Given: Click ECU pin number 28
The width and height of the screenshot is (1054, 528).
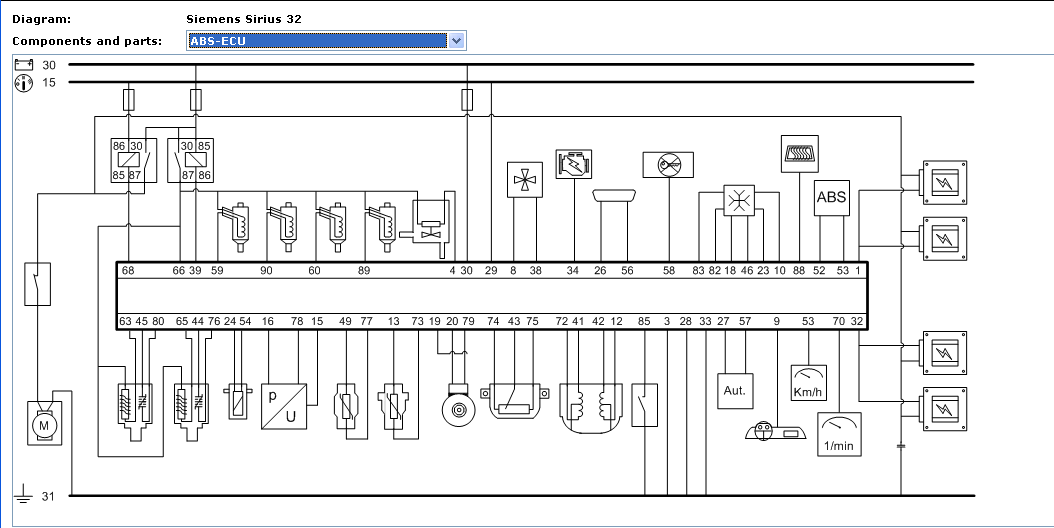Looking at the screenshot, I should tap(686, 322).
